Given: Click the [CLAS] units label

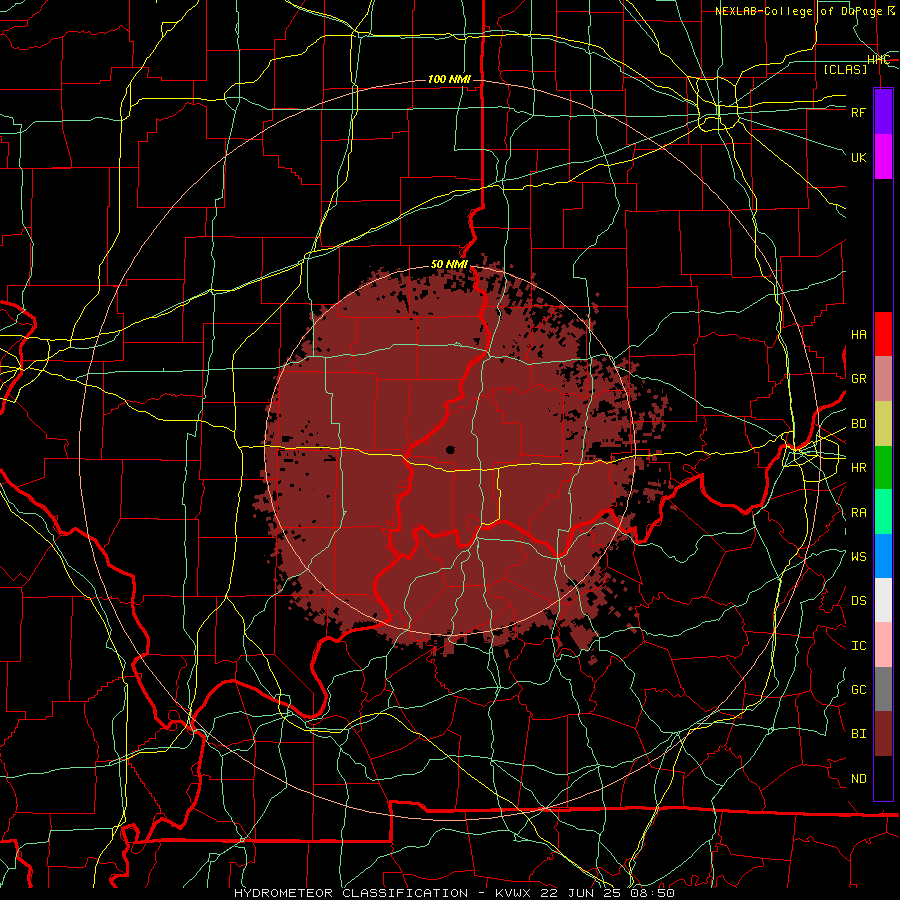Looking at the screenshot, I should click(x=845, y=69).
